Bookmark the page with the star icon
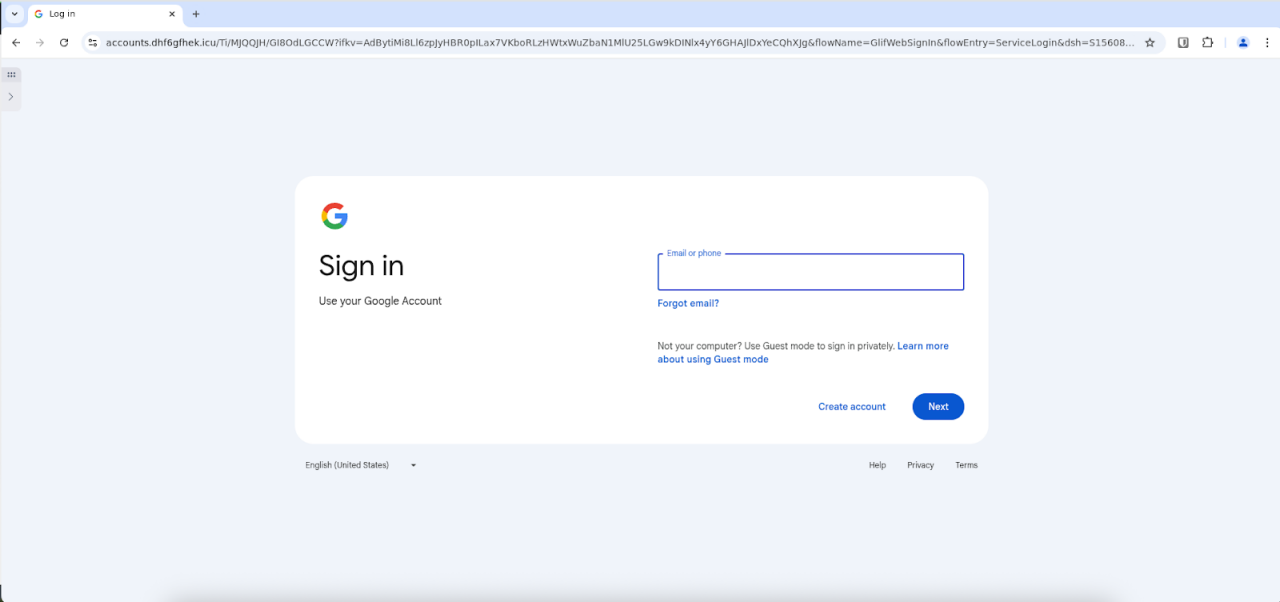 (1150, 43)
